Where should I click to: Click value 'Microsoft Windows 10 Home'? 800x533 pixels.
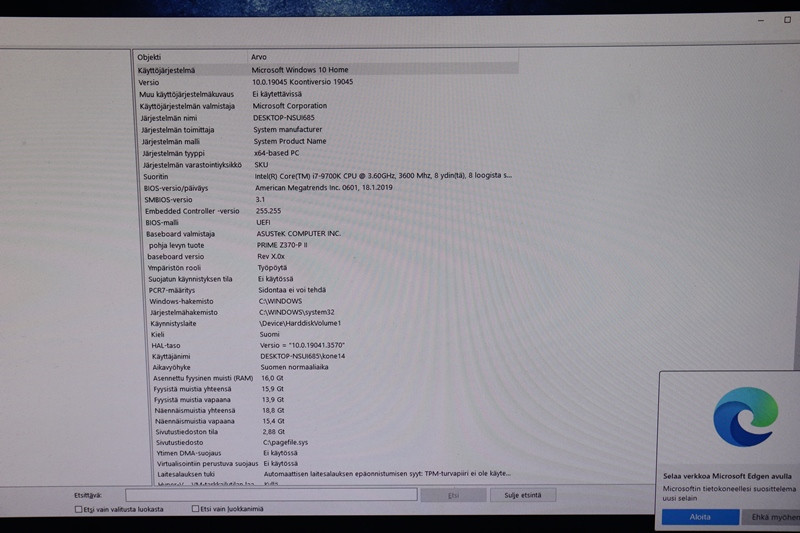[x=299, y=70]
